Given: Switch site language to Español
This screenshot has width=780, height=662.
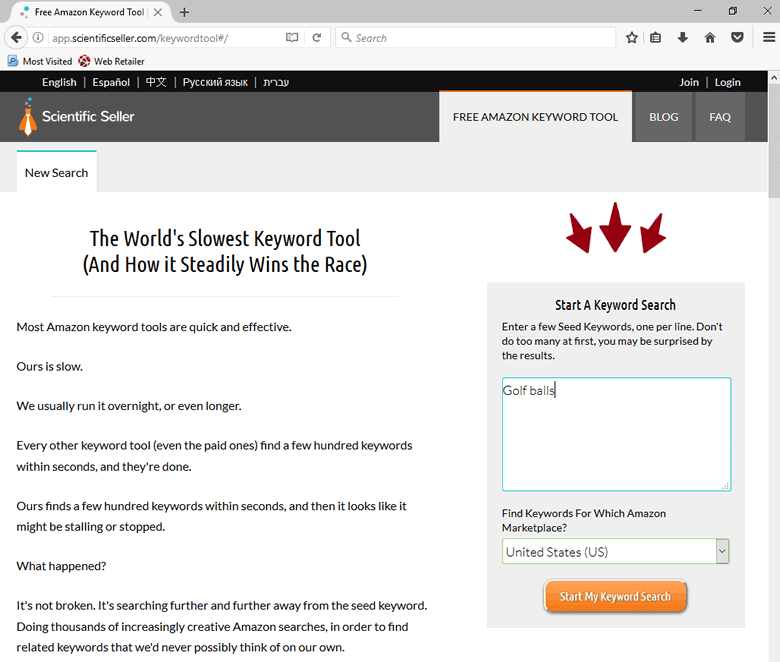Looking at the screenshot, I should (111, 83).
